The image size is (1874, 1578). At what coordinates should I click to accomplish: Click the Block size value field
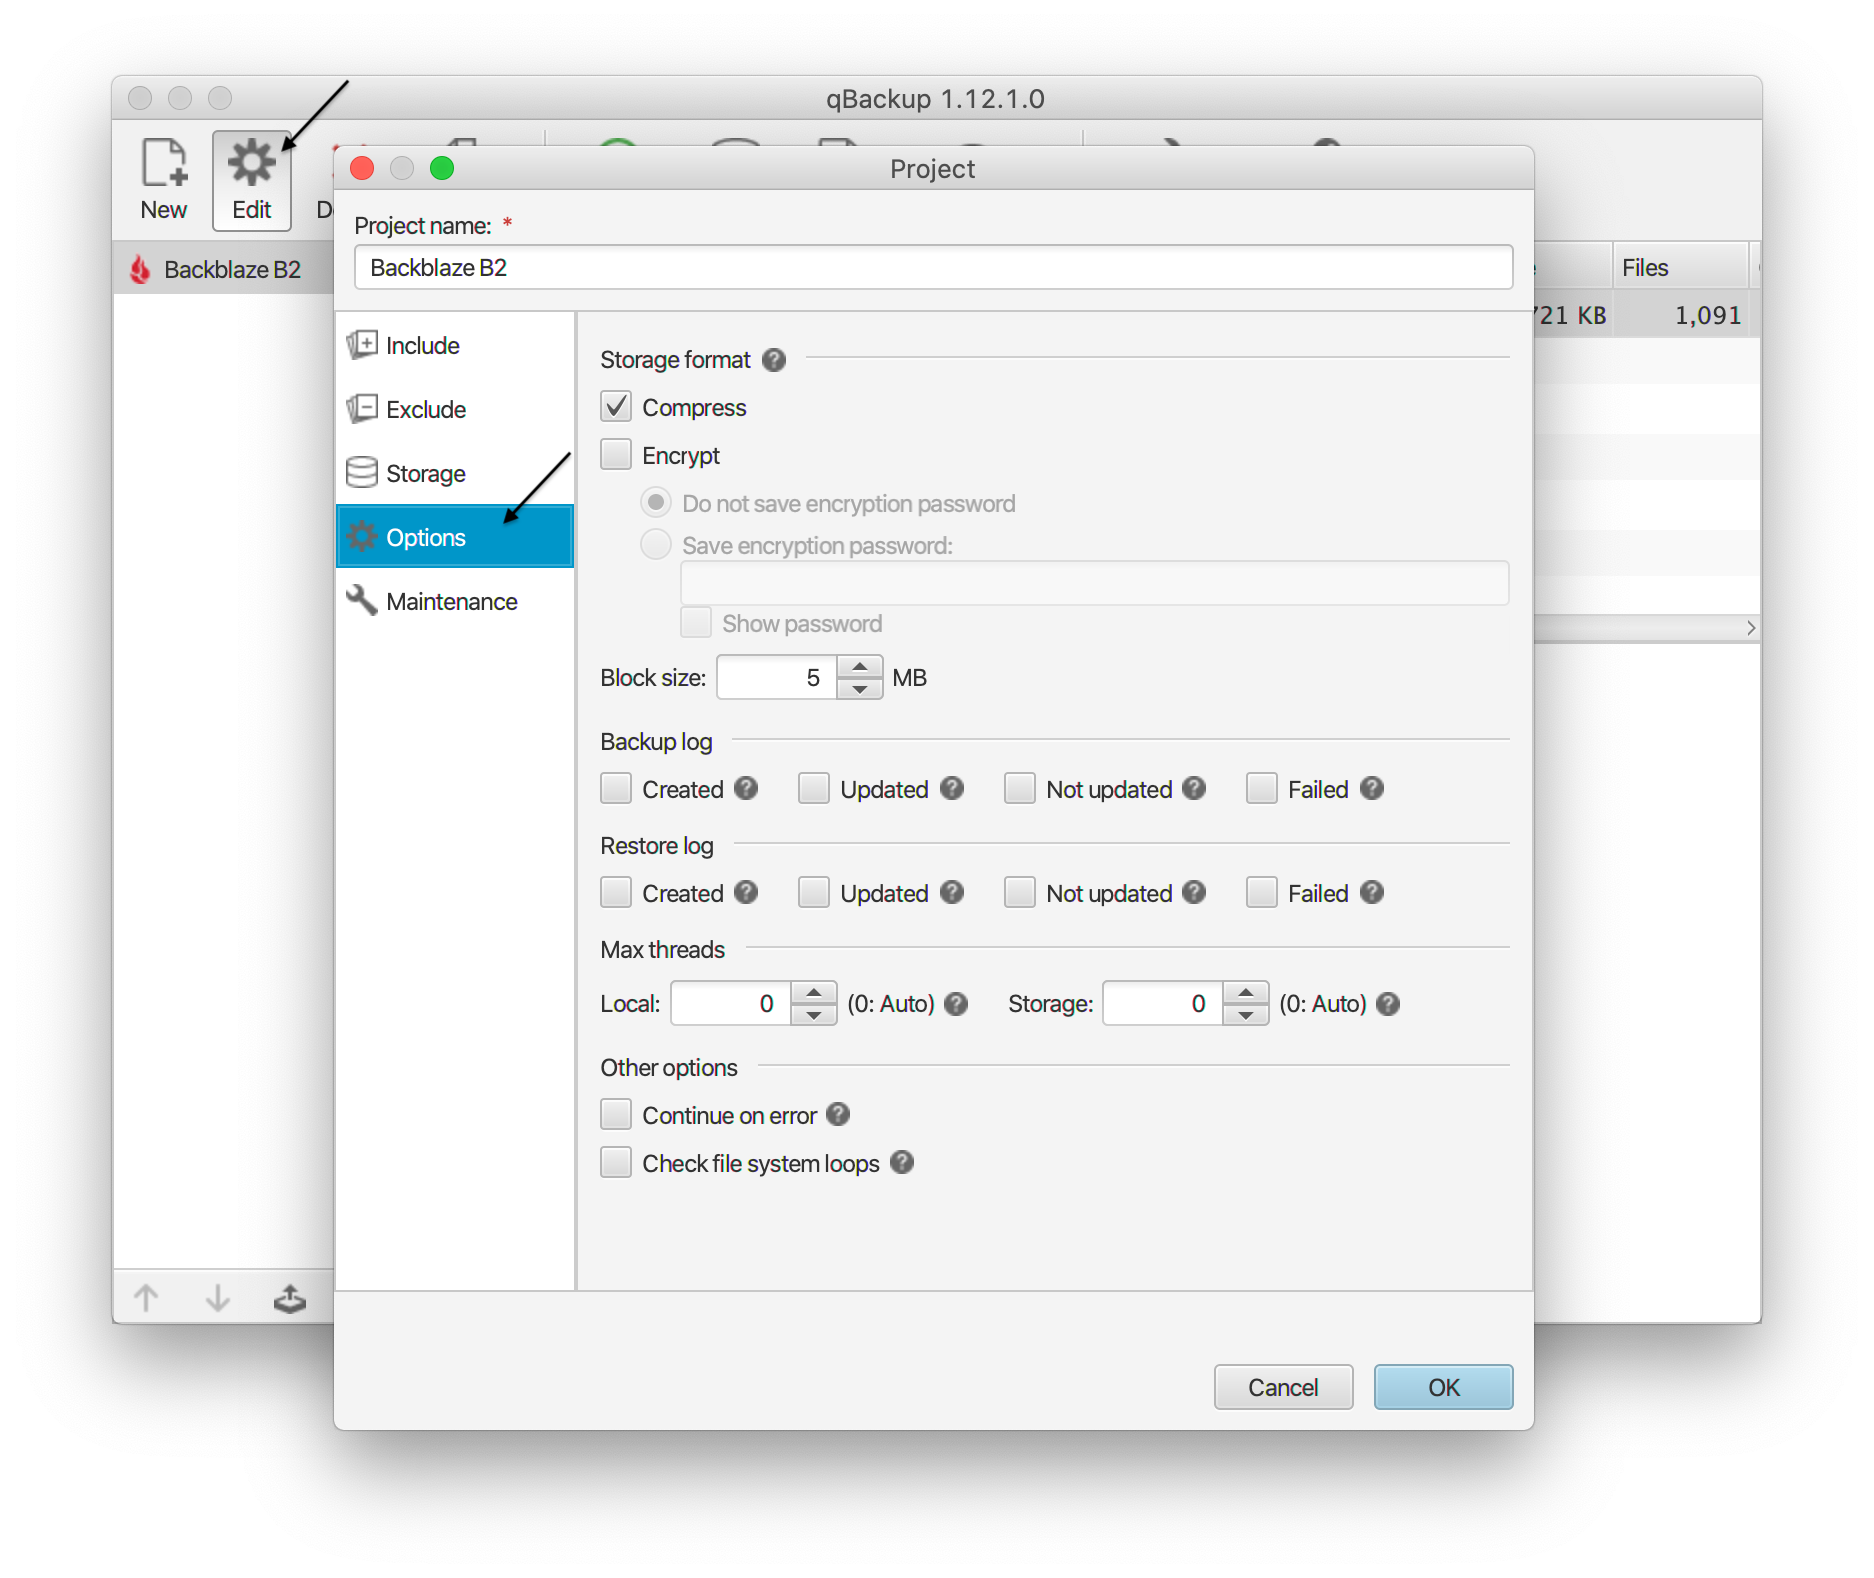coord(777,678)
